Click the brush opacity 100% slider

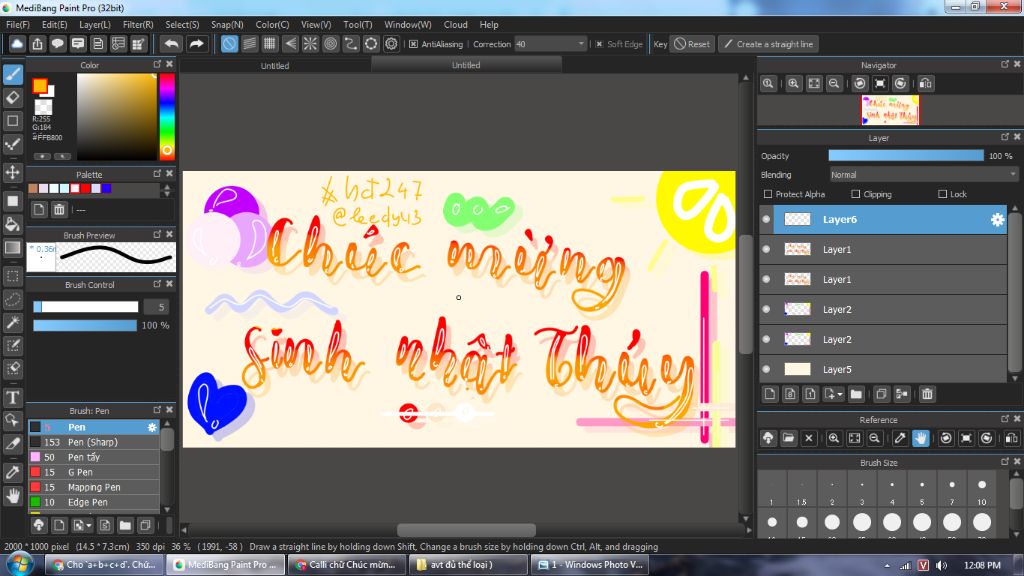point(85,325)
